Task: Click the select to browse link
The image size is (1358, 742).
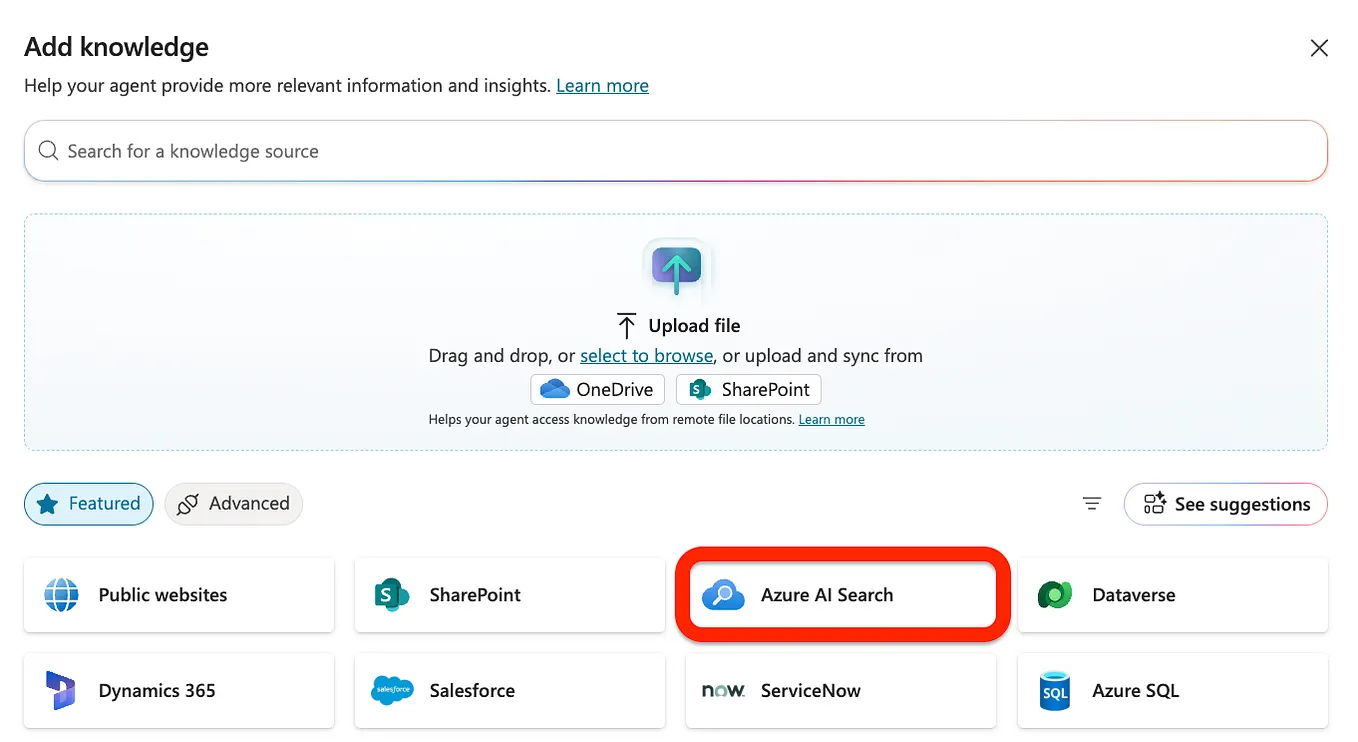Action: [x=646, y=355]
